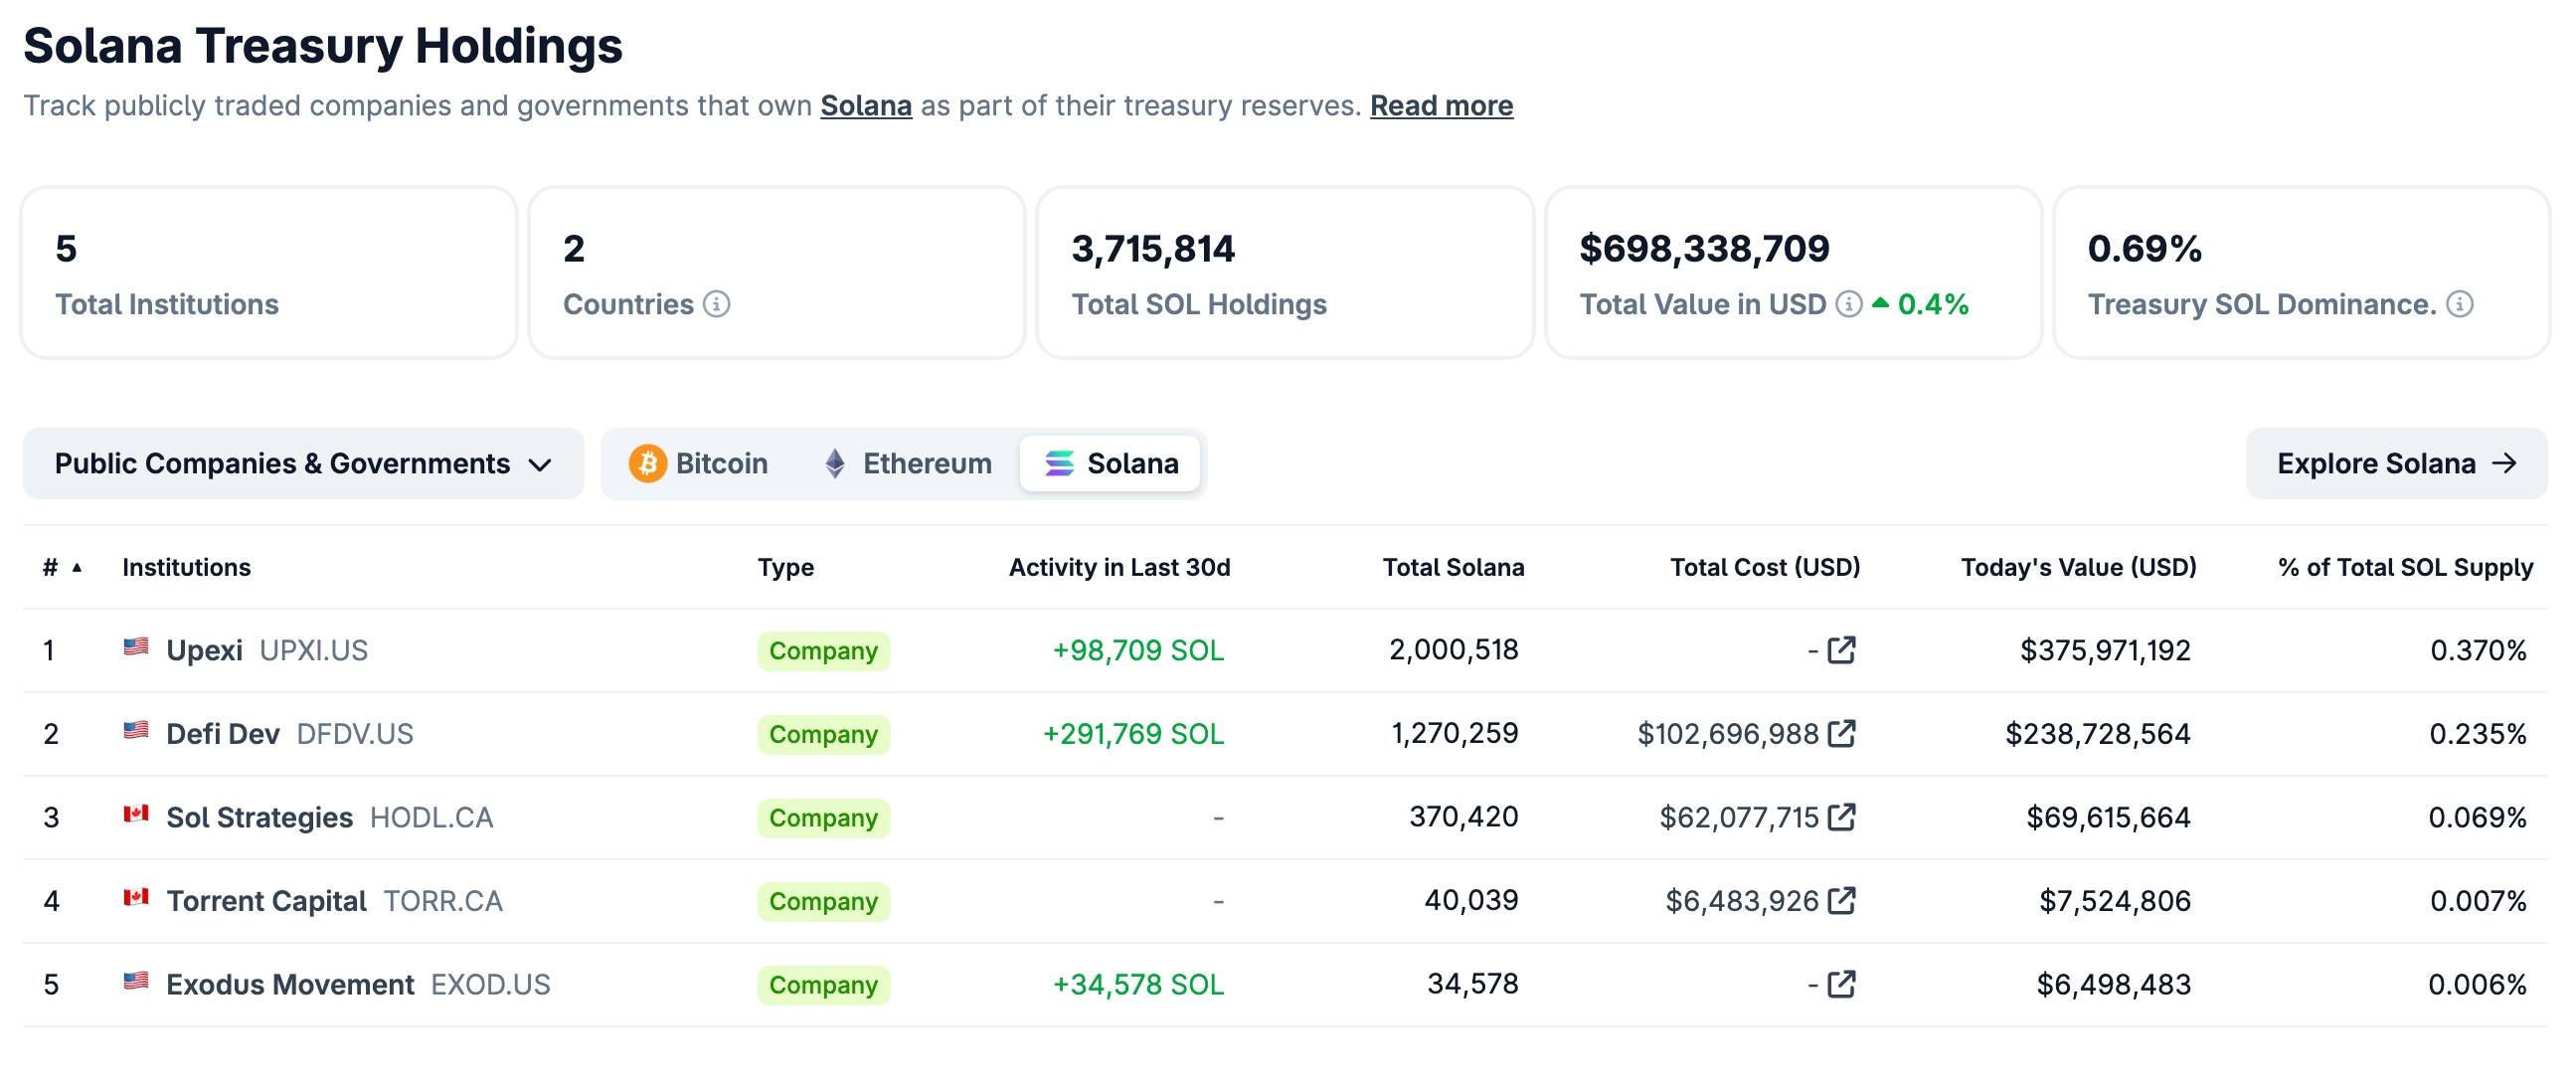Click the Canada flag next to Torrent Capital
Screen dimensions: 2576x1090
[x=136, y=897]
